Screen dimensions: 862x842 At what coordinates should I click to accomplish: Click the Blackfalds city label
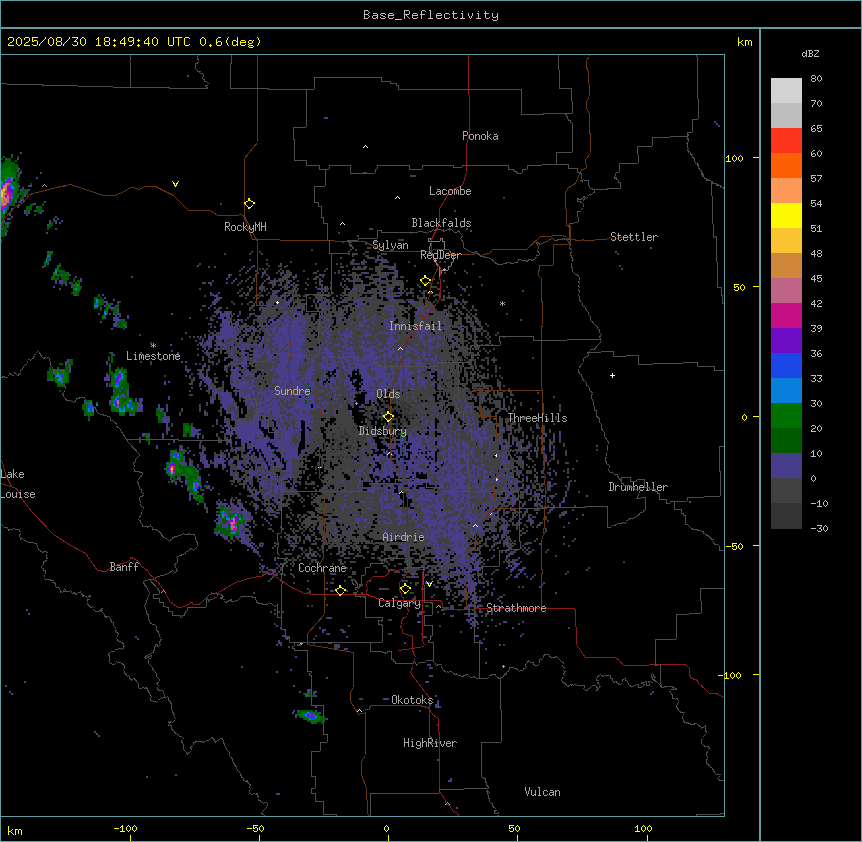(441, 223)
